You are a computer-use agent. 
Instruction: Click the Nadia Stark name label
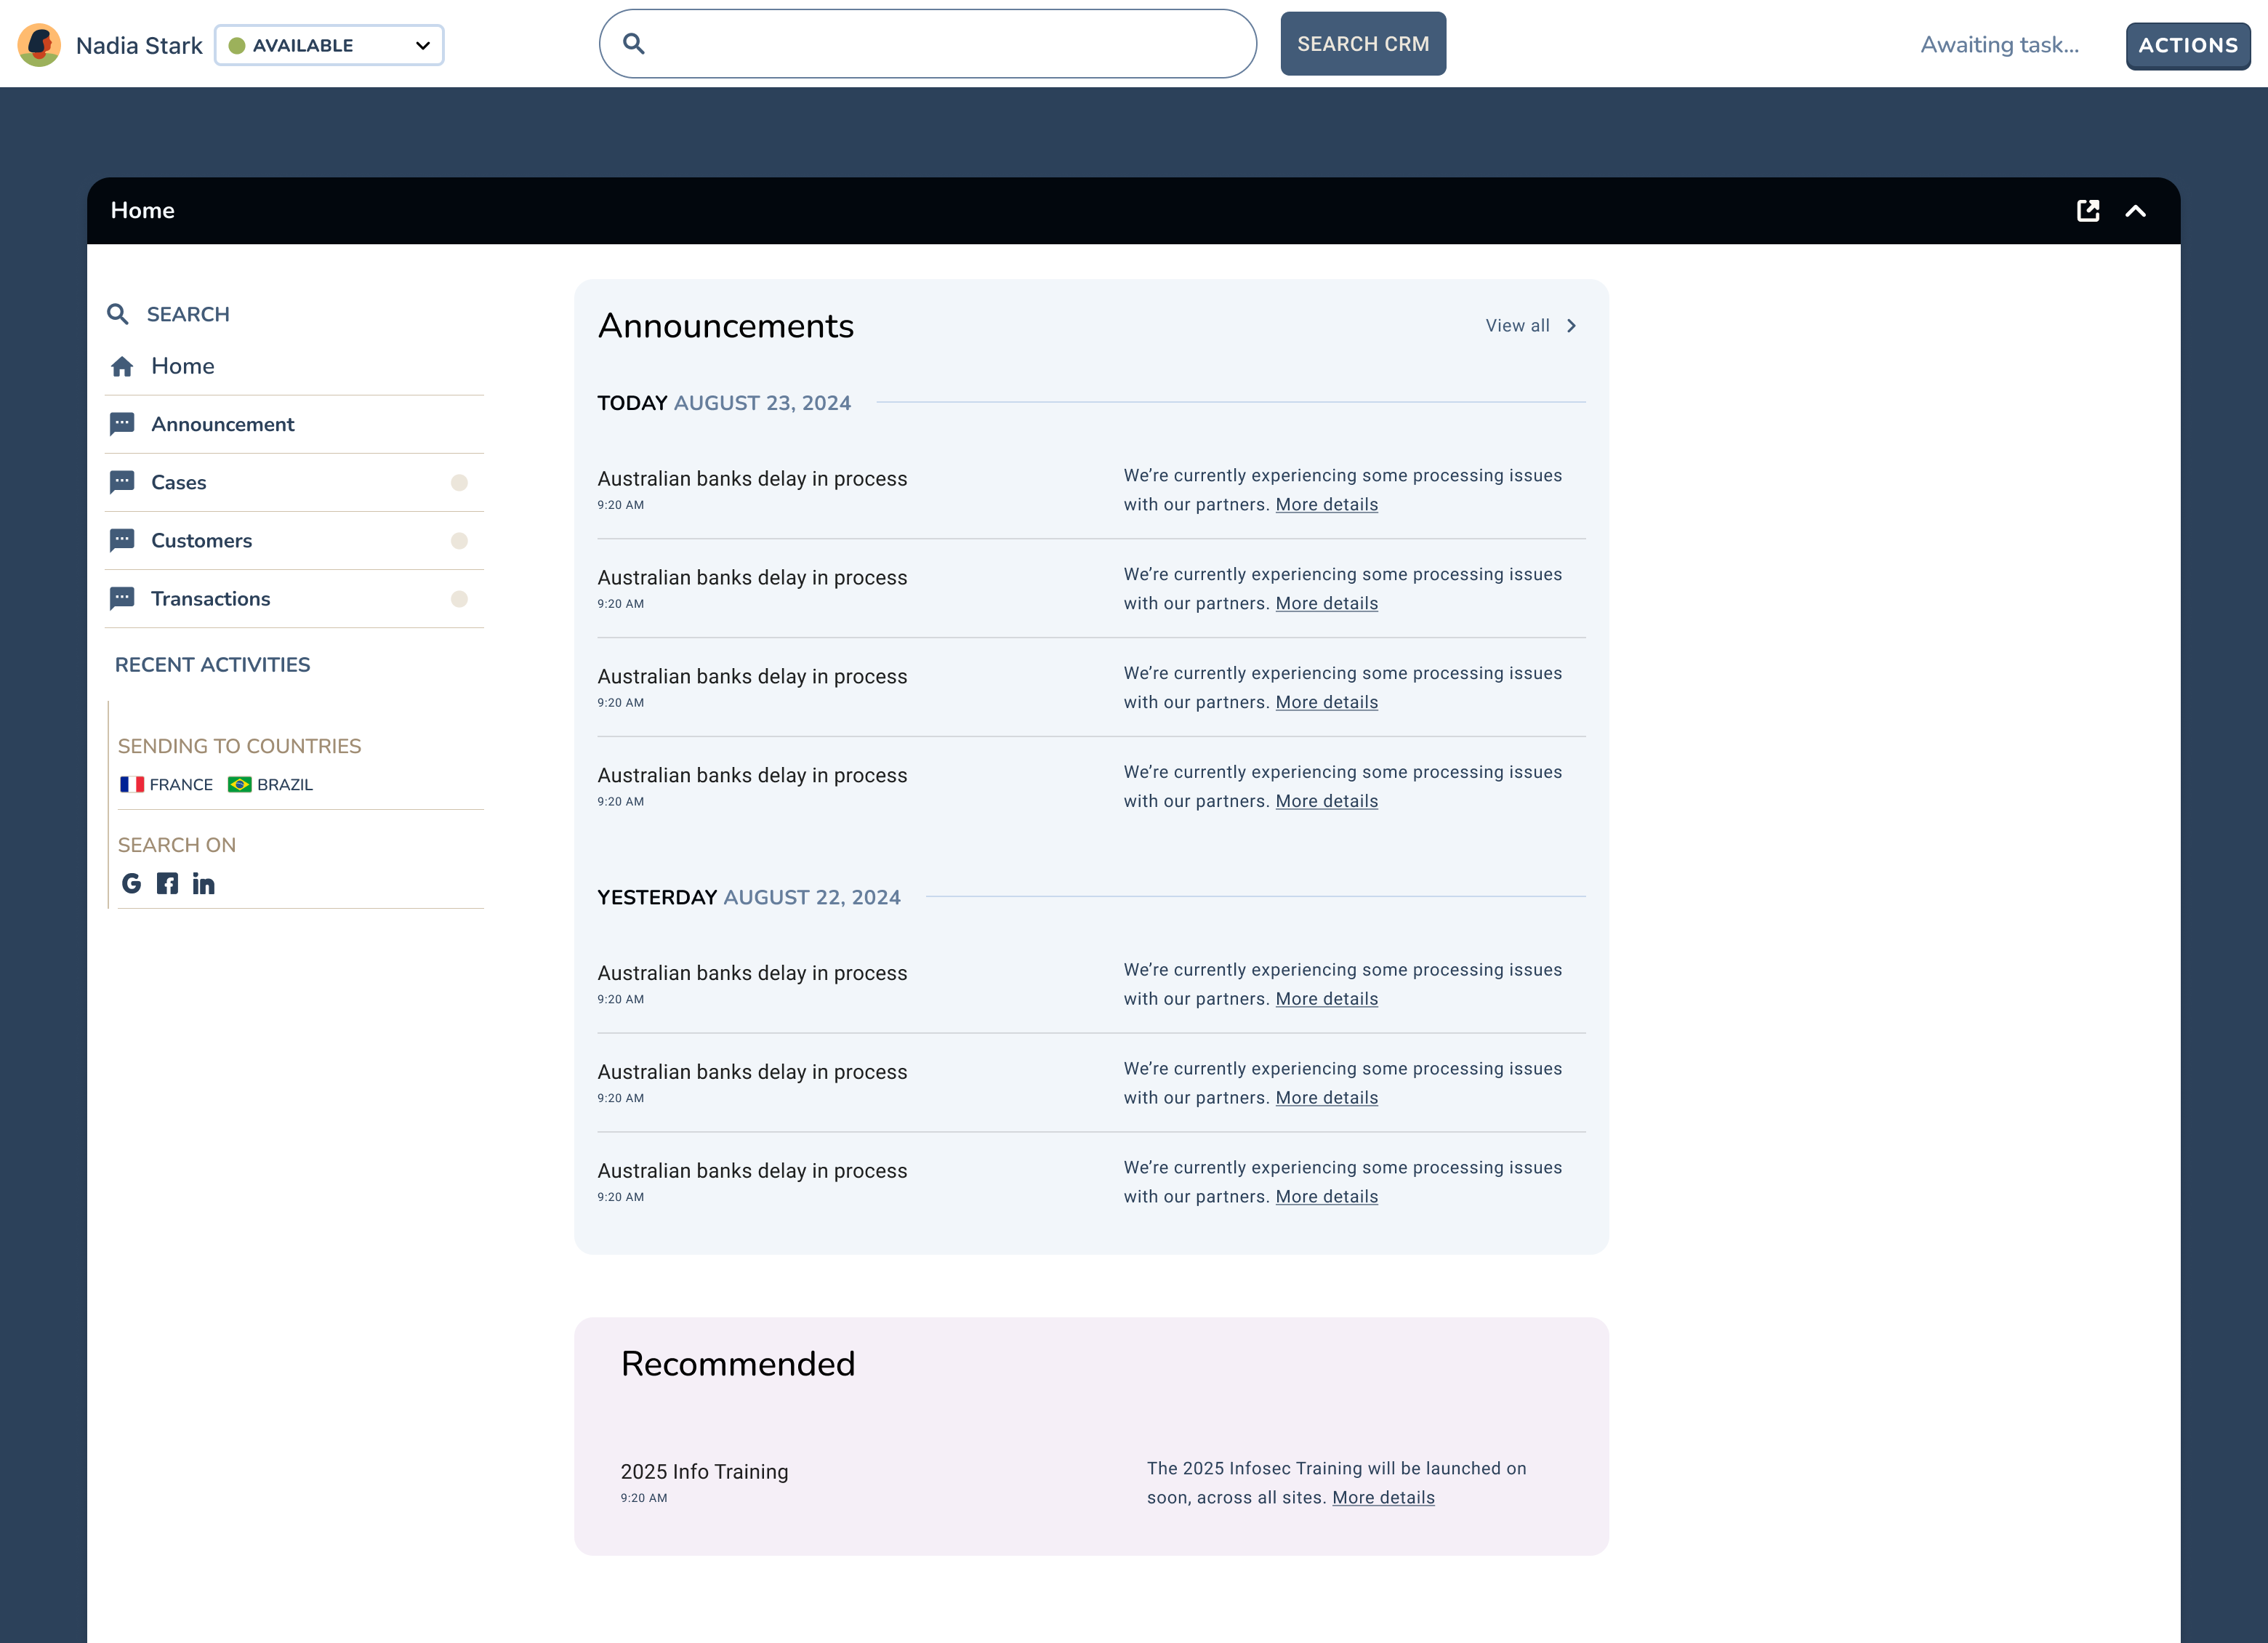(139, 46)
